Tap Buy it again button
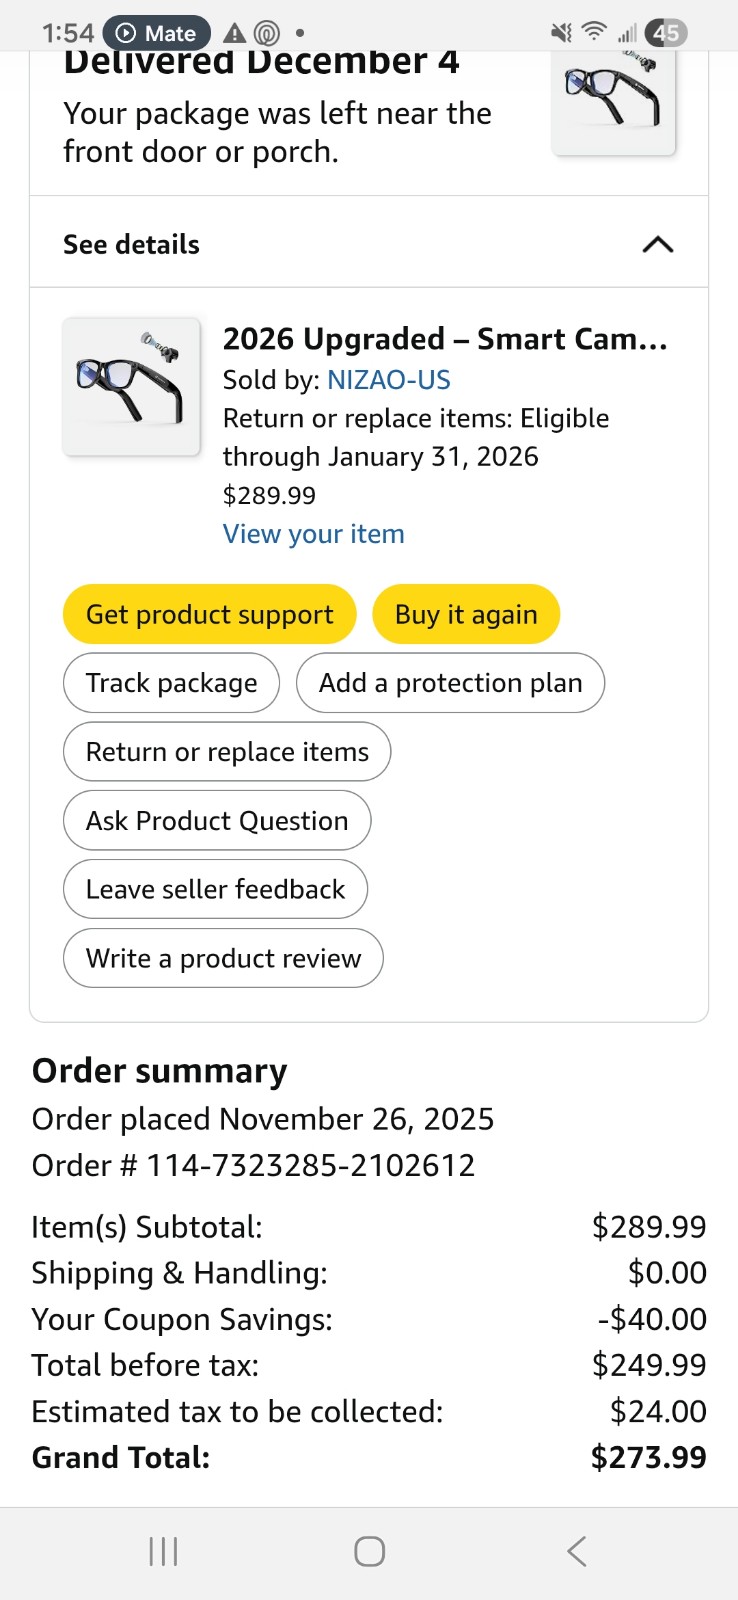The image size is (738, 1600). tap(466, 614)
